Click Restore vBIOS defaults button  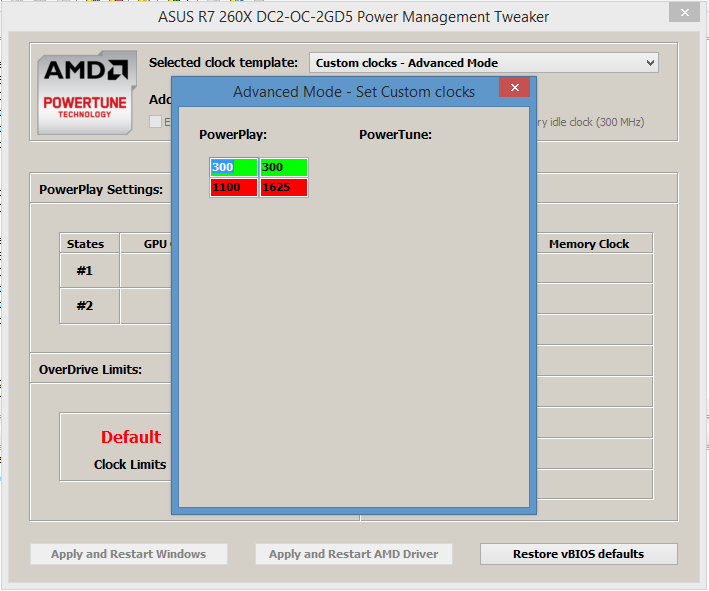[578, 554]
